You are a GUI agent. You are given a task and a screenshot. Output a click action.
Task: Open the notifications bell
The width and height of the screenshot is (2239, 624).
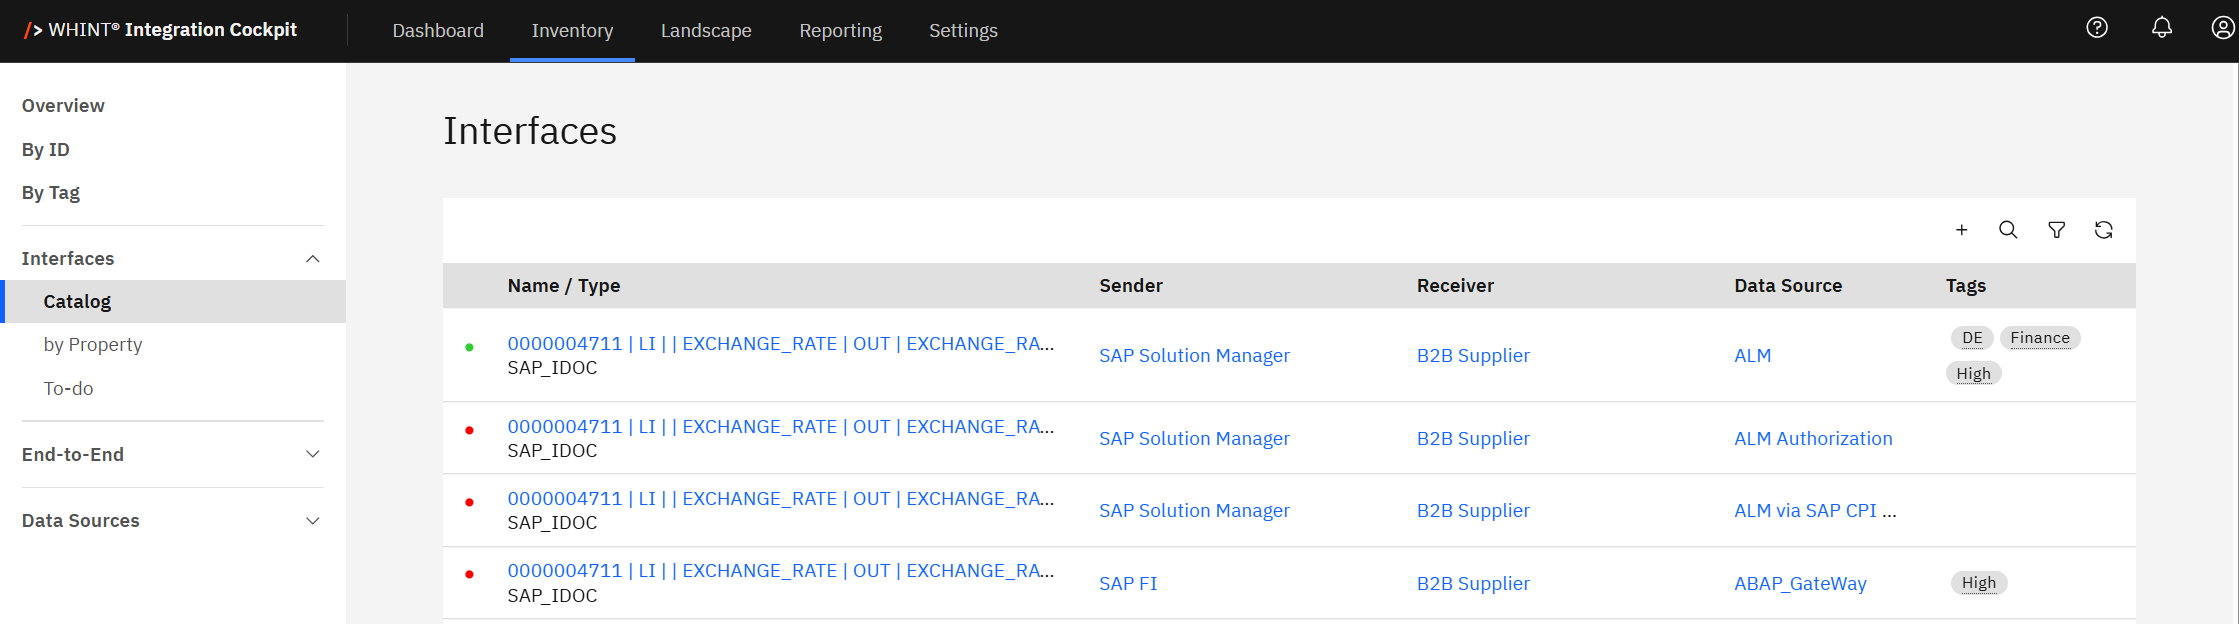coord(2161,28)
